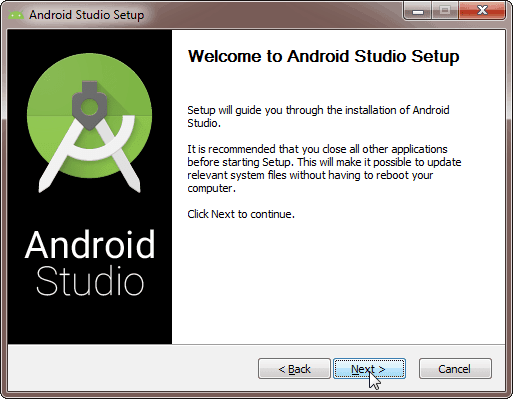Click the disabled maximize window button

[445, 11]
